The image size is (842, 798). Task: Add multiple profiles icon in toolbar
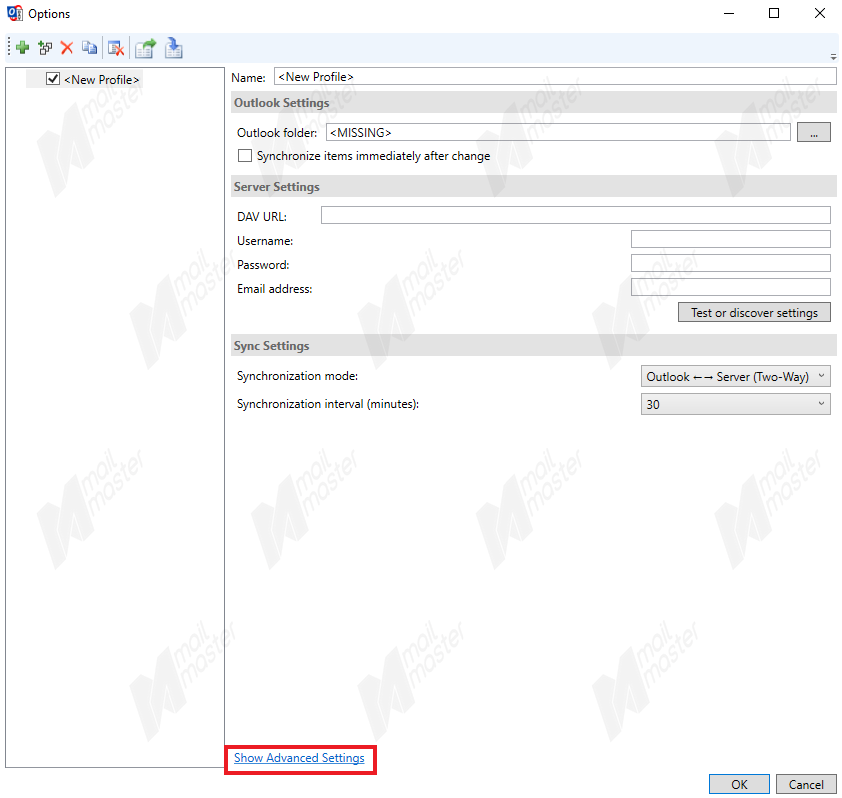click(45, 48)
